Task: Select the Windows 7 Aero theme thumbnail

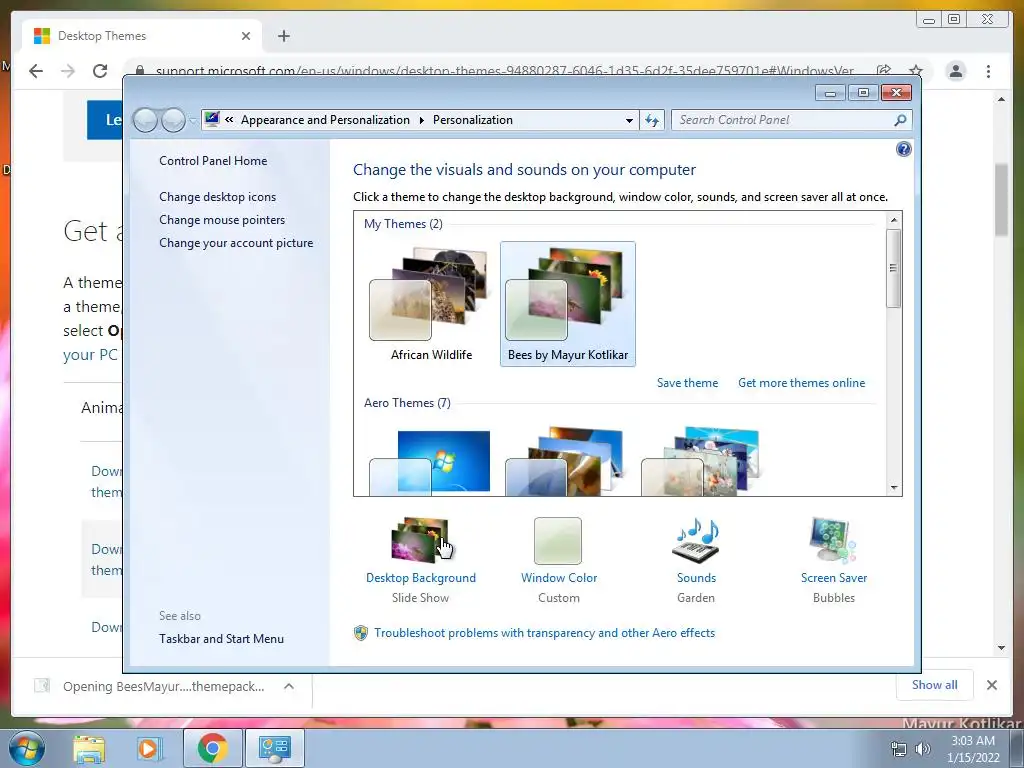Action: [x=430, y=462]
